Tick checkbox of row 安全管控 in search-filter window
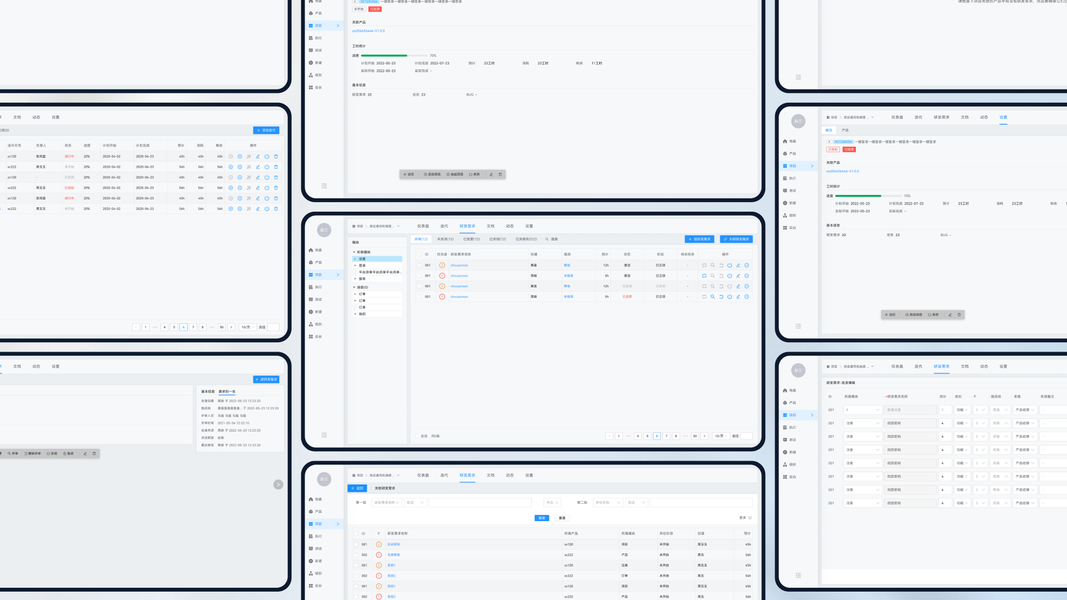Viewport: 1067px width, 600px height. (356, 544)
